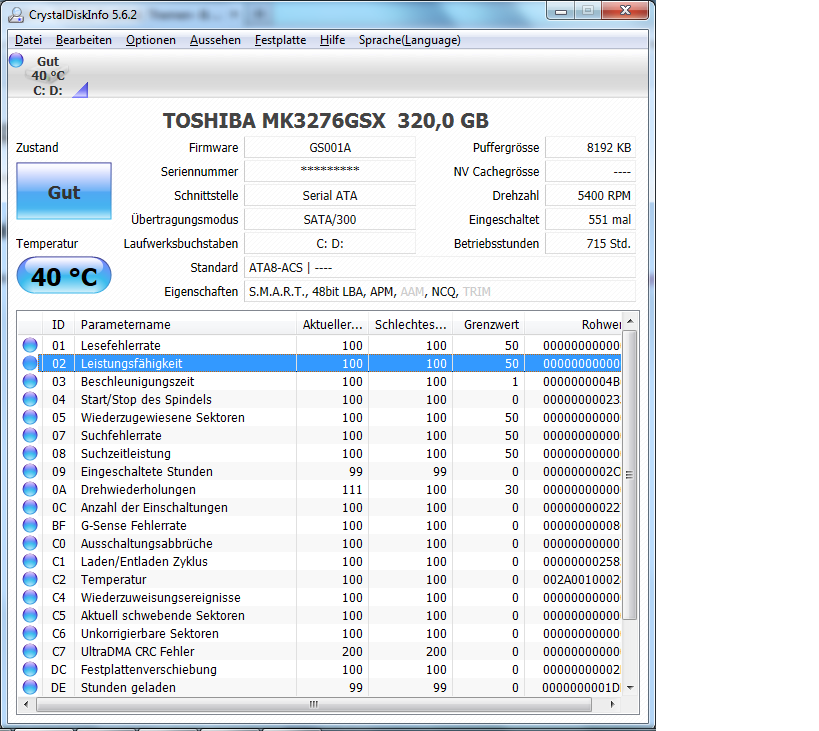This screenshot has height=731, width=819.
Task: Click the horizontal scrollbar right arrow
Action: click(612, 704)
